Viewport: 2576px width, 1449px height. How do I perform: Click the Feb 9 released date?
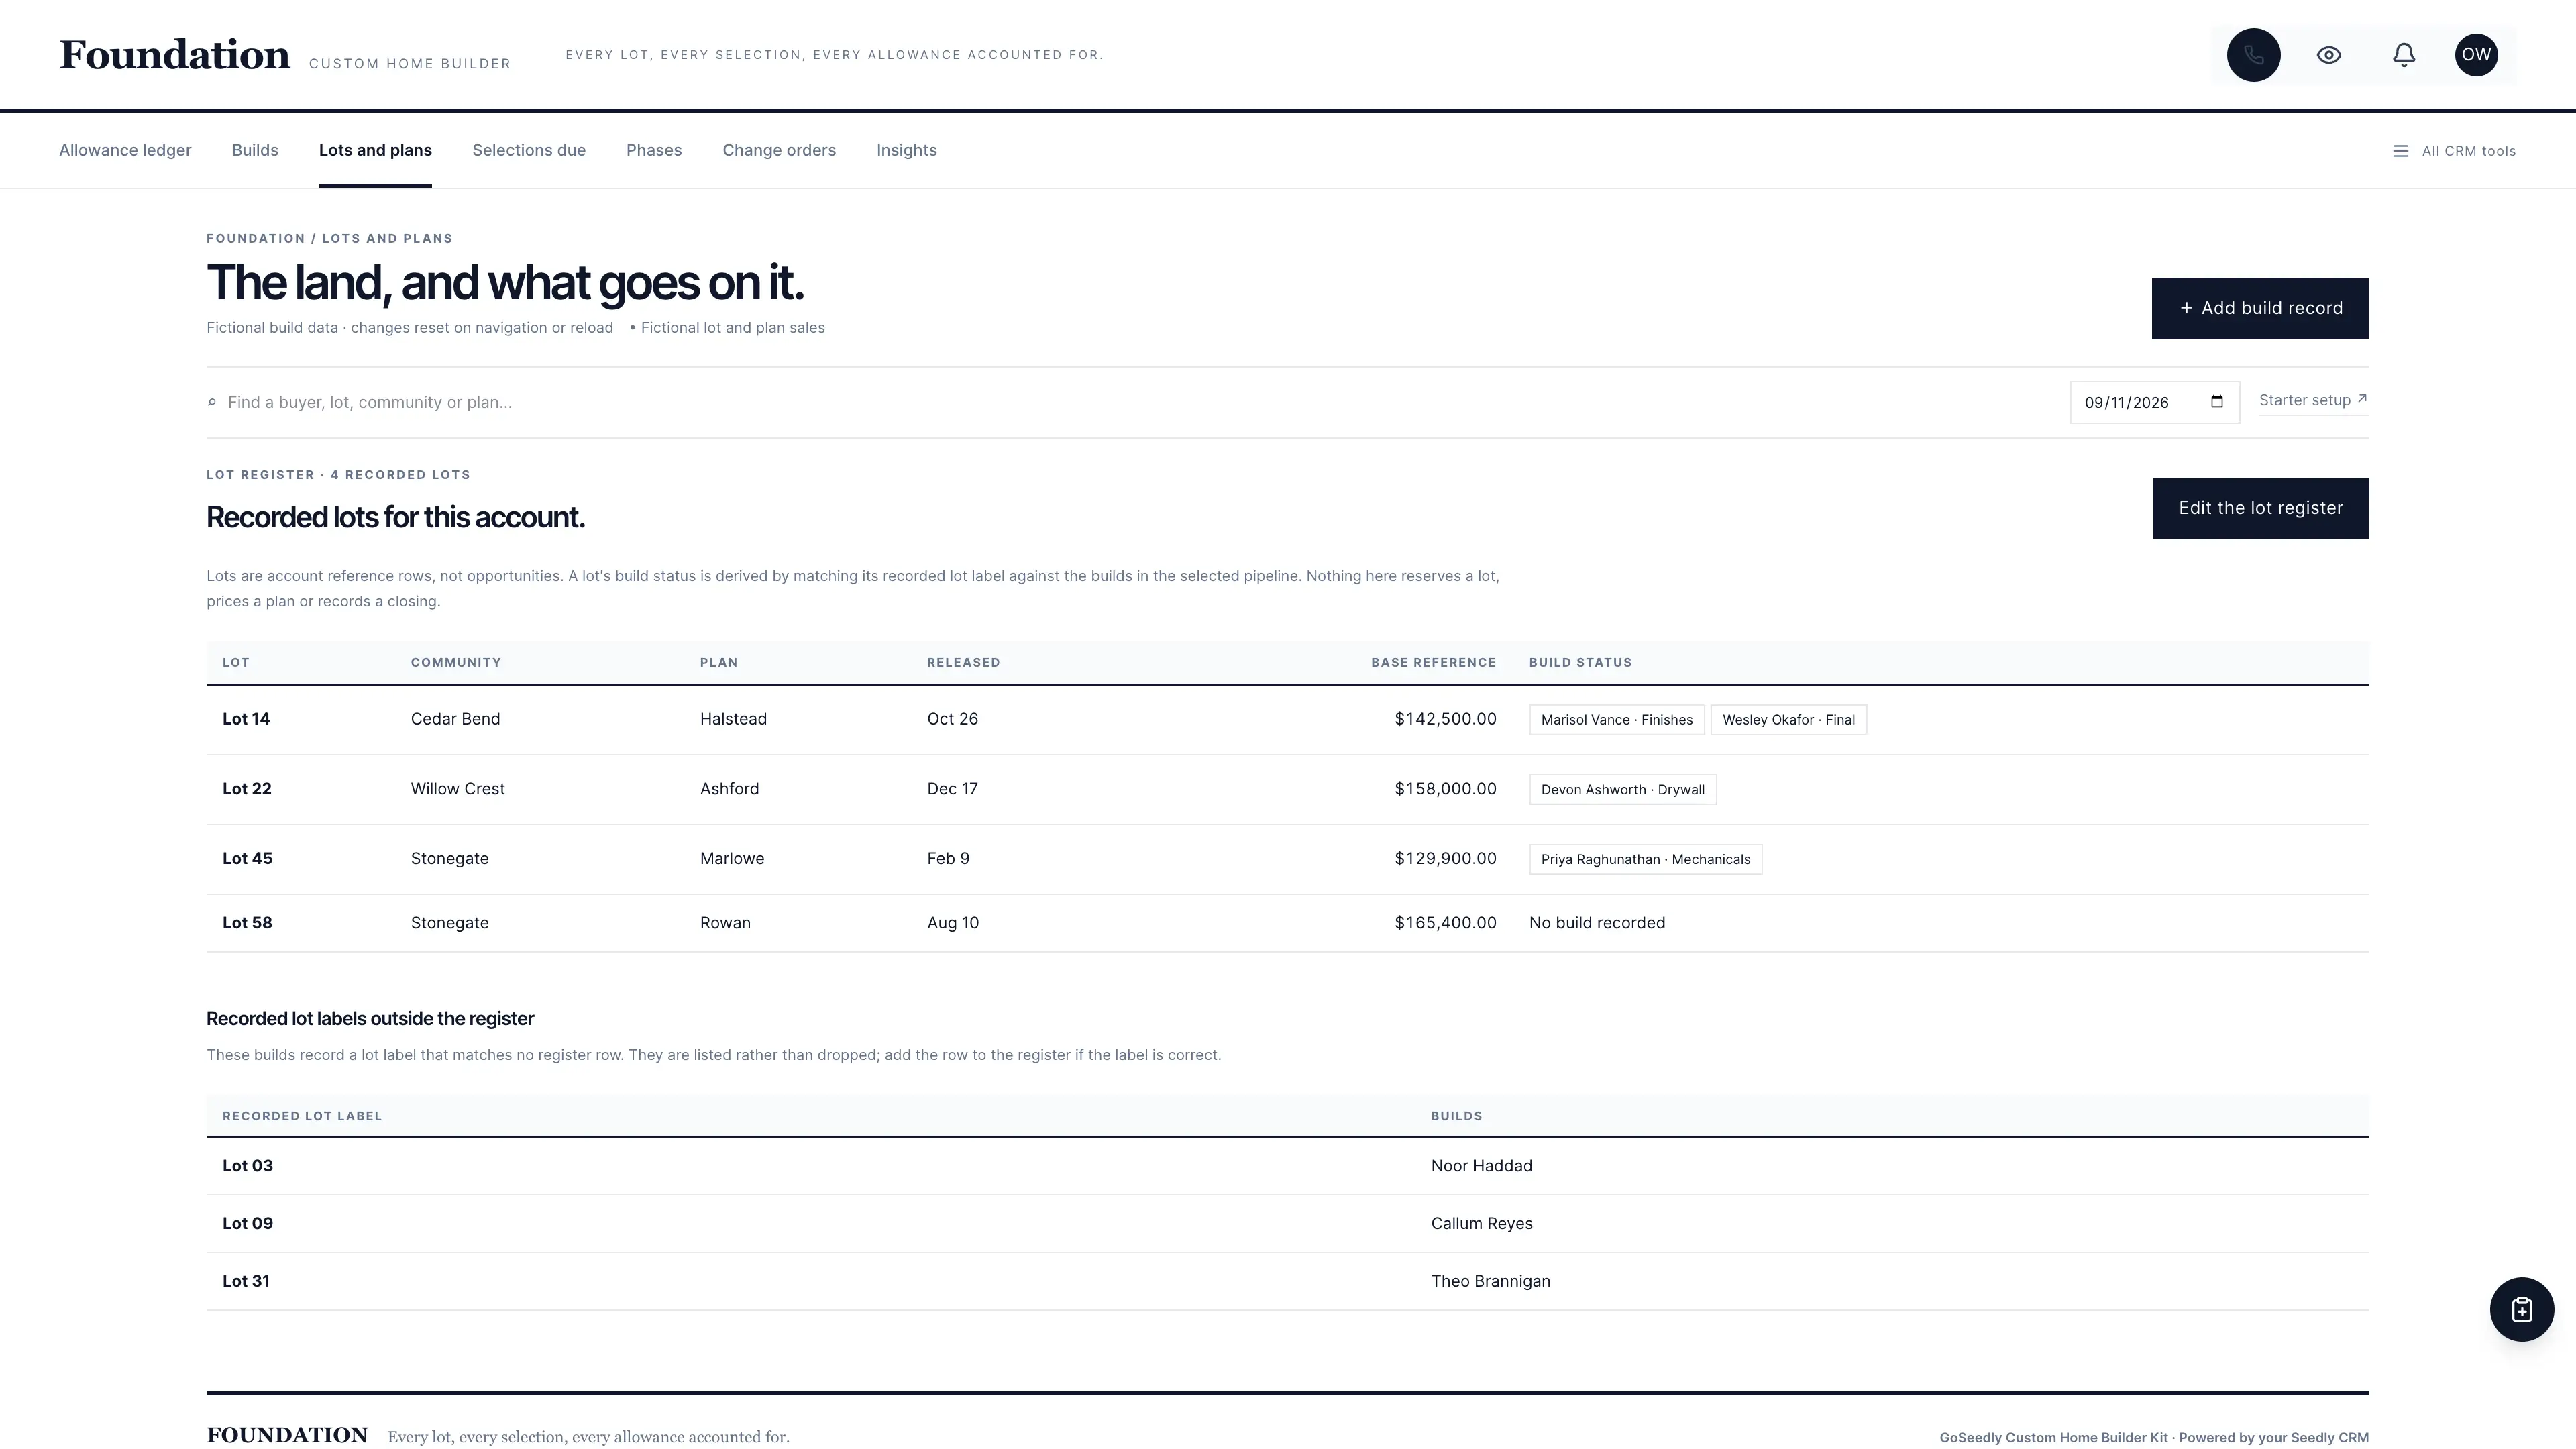[947, 859]
